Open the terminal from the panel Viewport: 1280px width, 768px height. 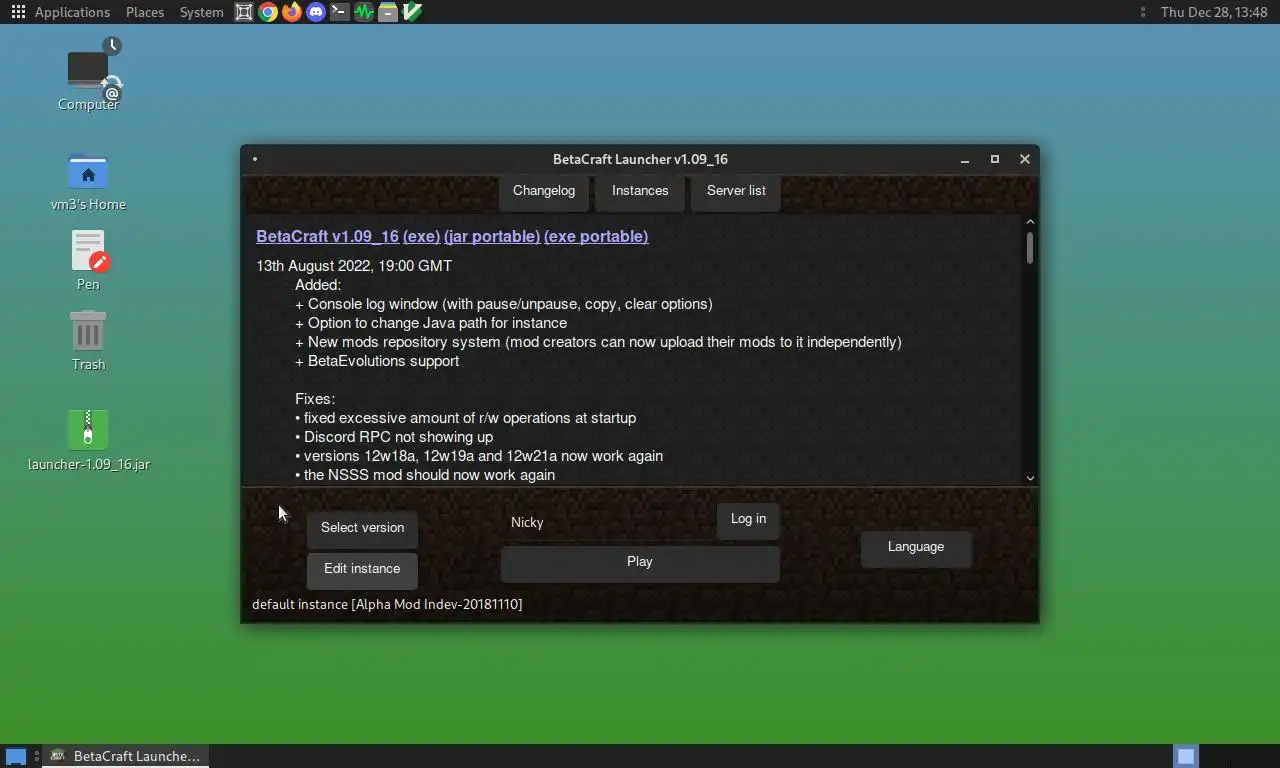(340, 12)
